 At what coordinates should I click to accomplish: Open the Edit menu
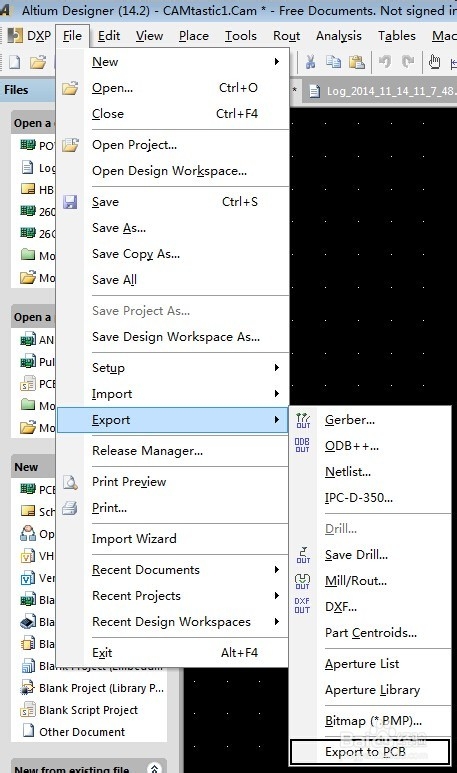coord(109,36)
